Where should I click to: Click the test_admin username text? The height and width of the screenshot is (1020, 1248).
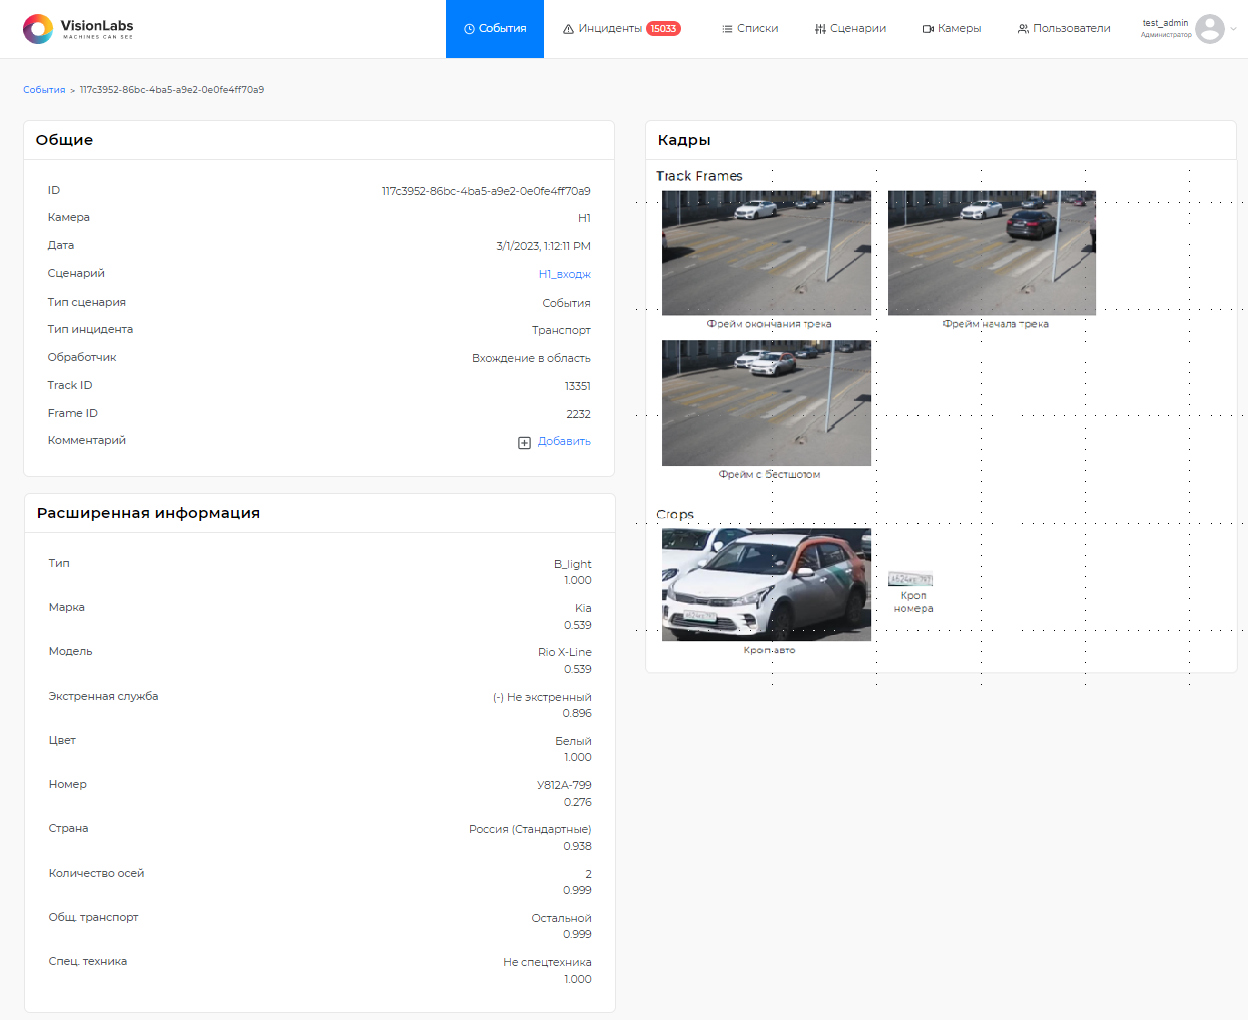point(1166,23)
